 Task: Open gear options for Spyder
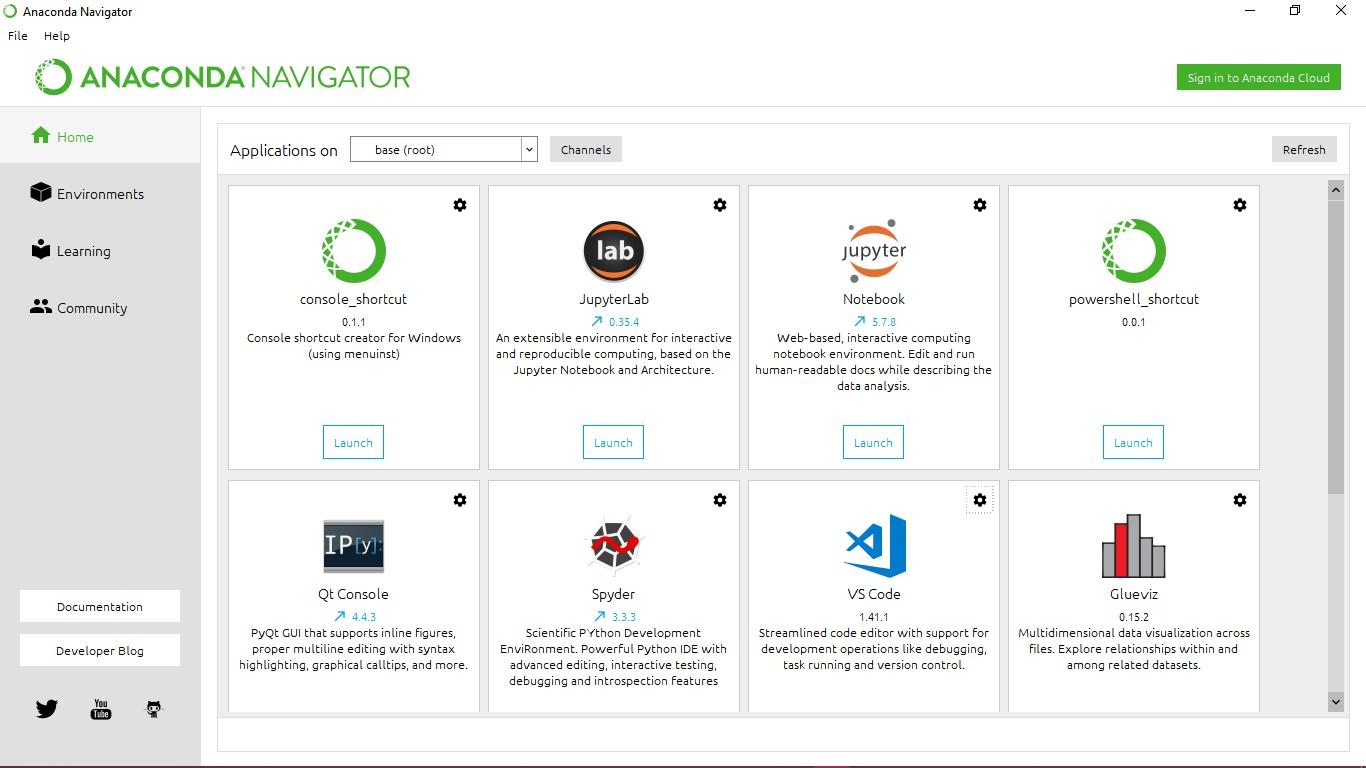(720, 500)
